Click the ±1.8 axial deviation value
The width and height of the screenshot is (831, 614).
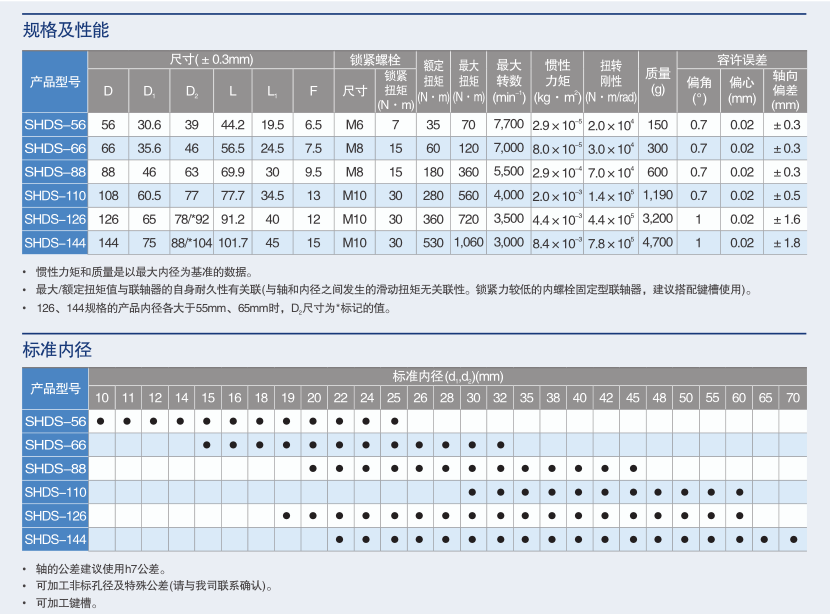coord(786,243)
